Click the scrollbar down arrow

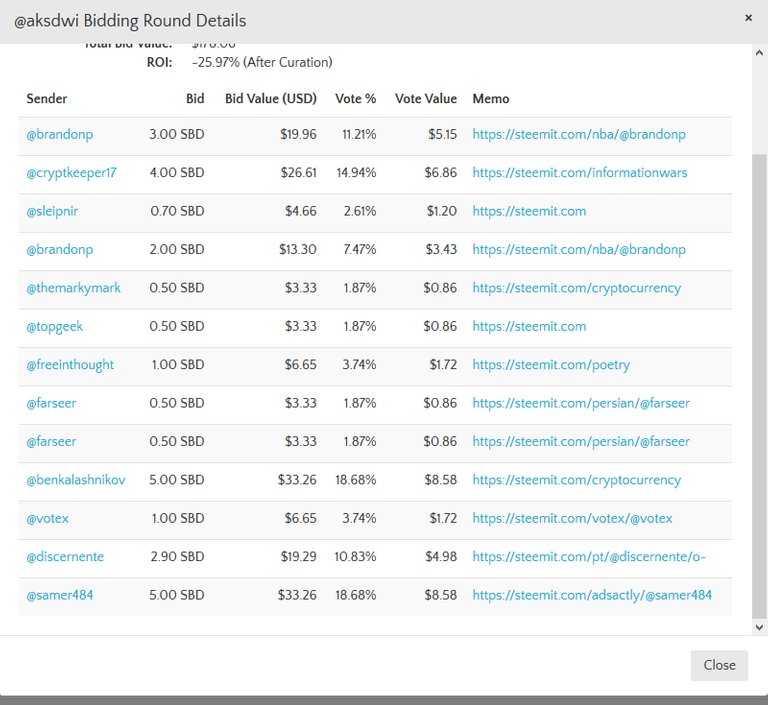click(x=759, y=627)
